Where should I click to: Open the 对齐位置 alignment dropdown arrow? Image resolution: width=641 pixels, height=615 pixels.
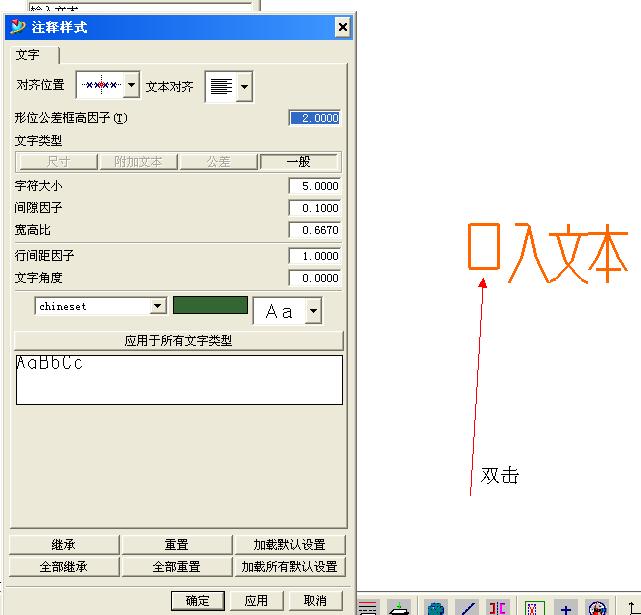pyautogui.click(x=131, y=85)
